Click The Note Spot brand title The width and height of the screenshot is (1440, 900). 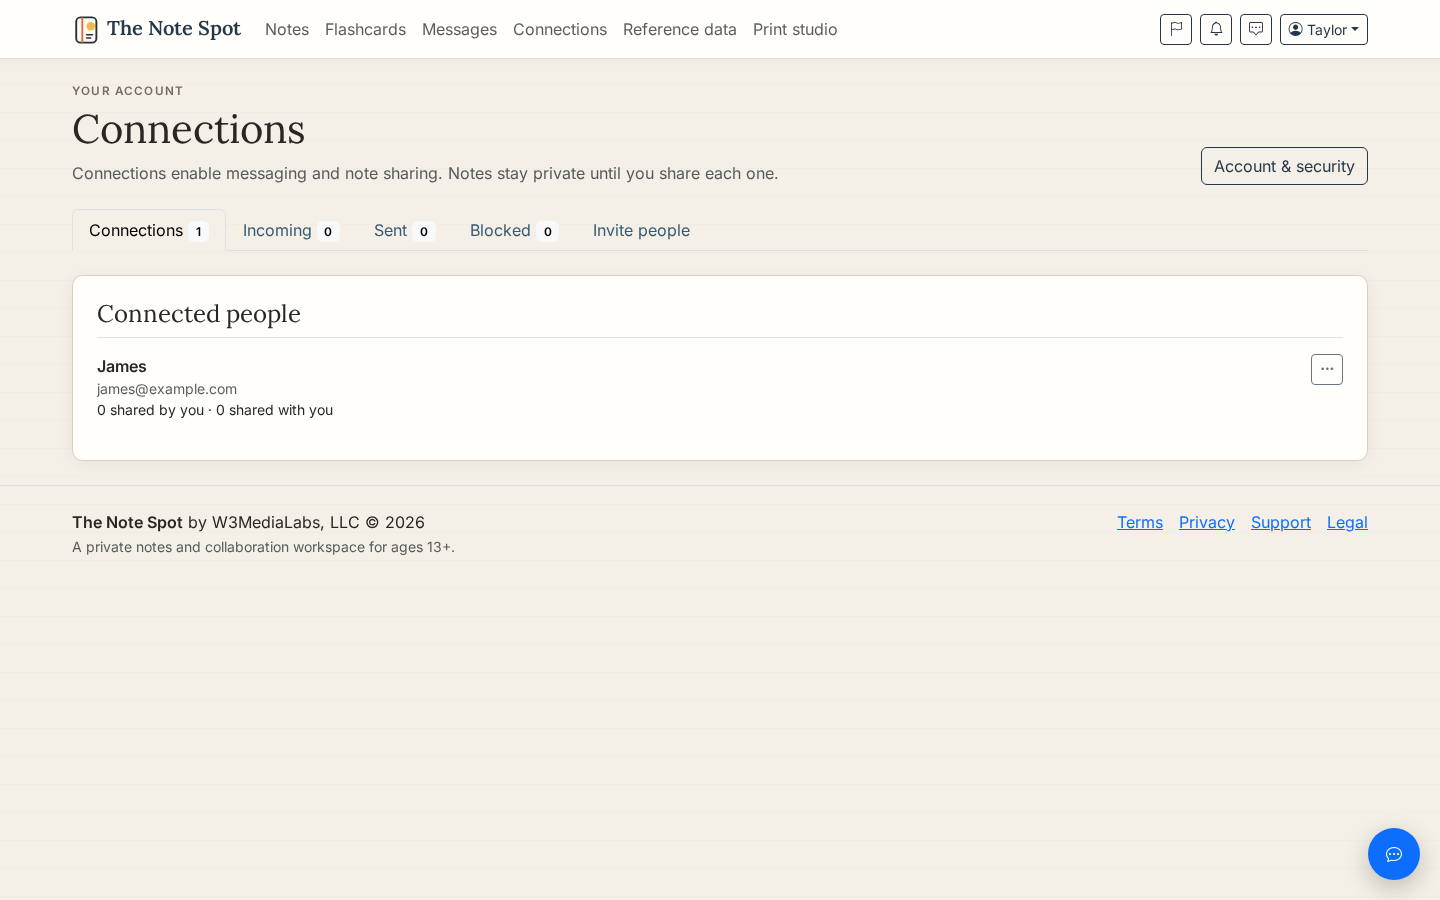point(174,29)
